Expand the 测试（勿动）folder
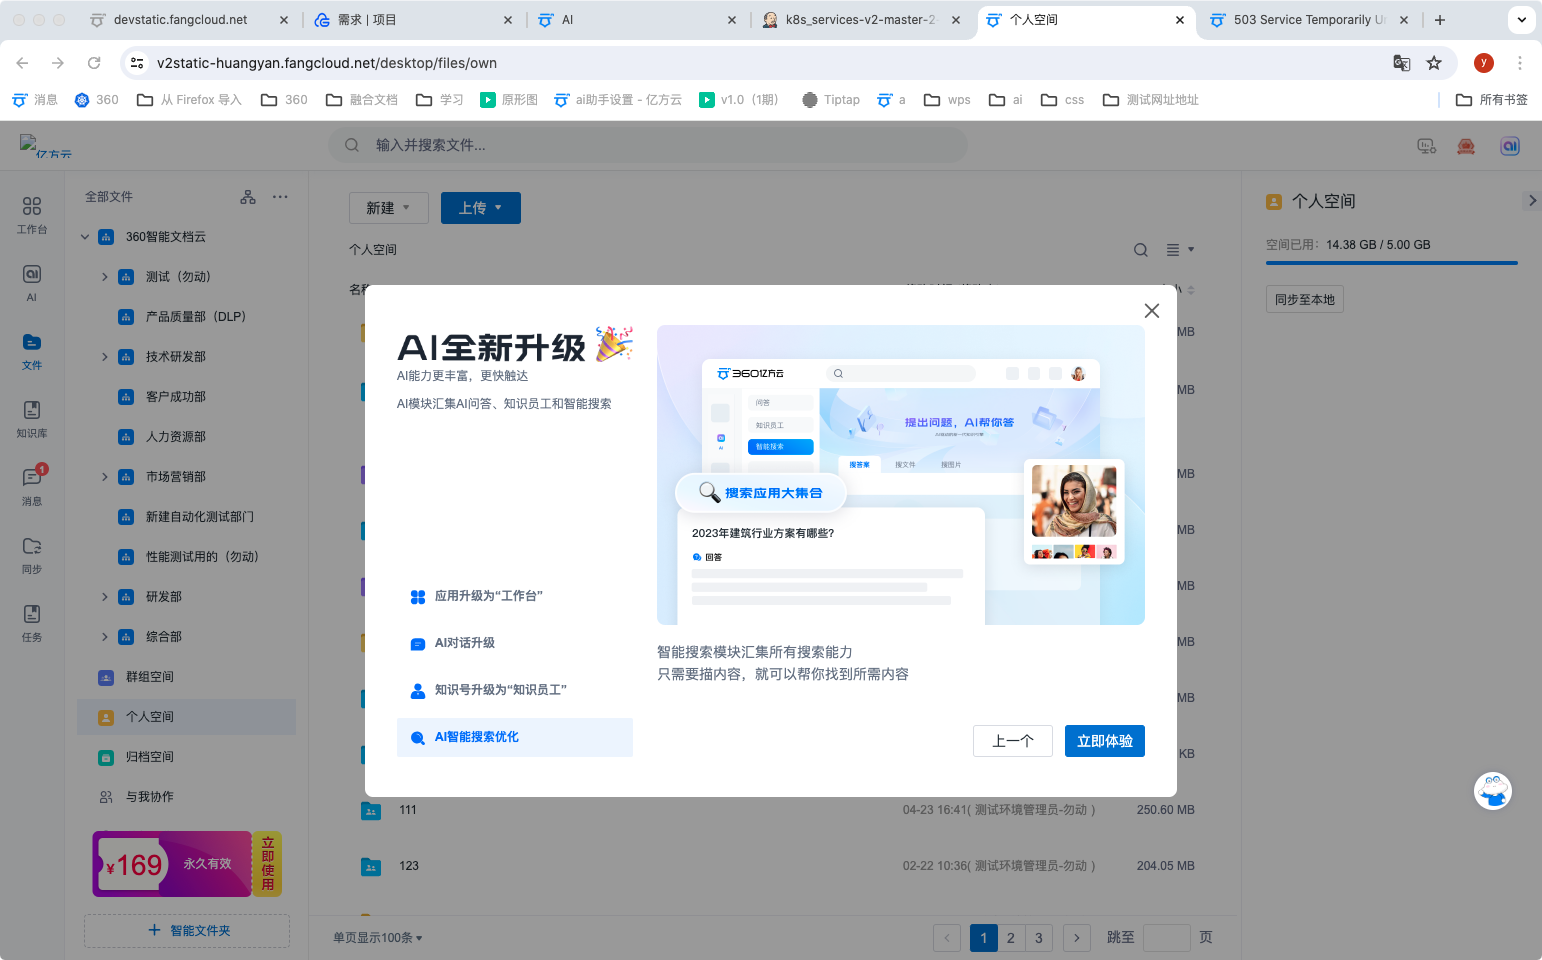This screenshot has width=1542, height=960. [x=105, y=277]
